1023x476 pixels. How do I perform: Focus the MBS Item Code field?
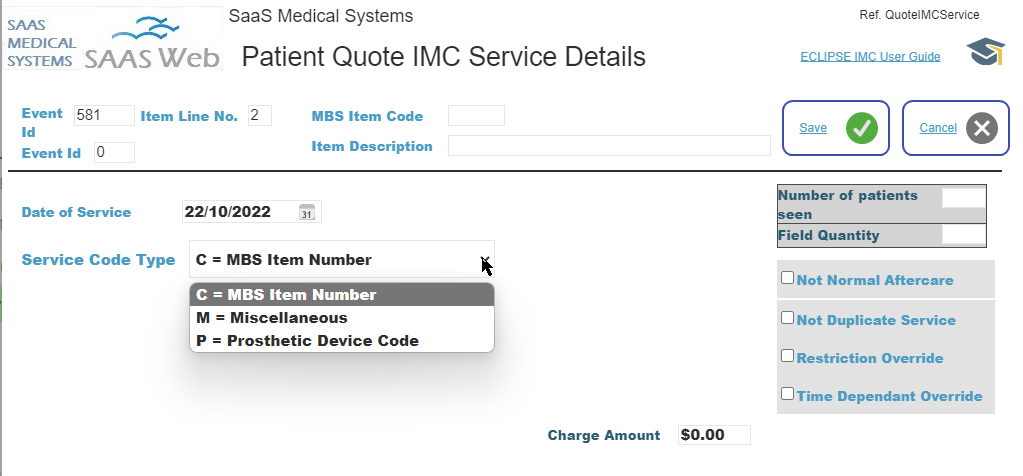pyautogui.click(x=476, y=115)
